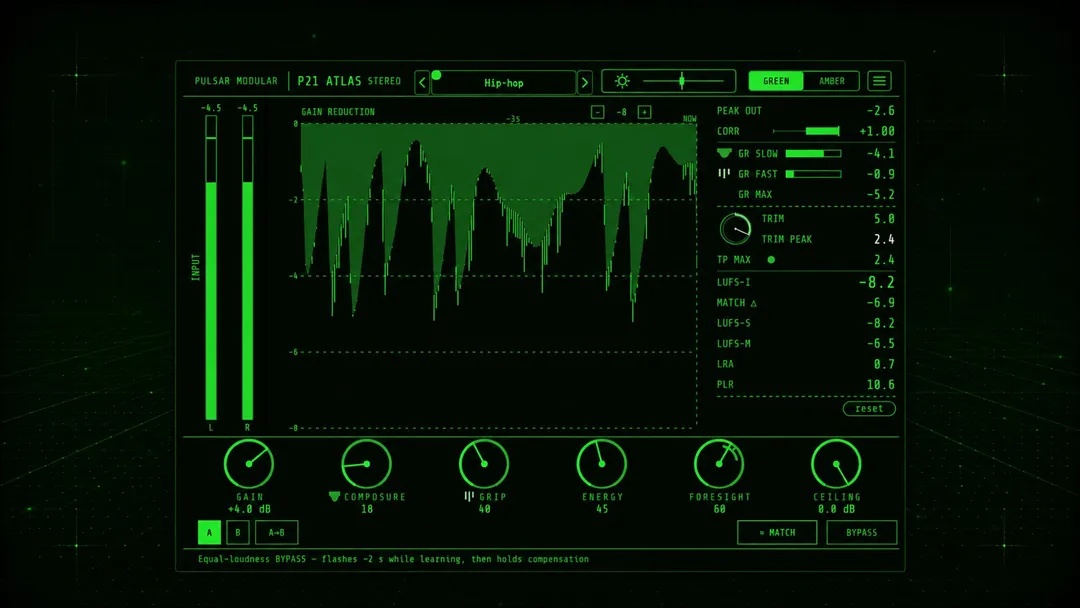
Task: Click the LUFS-I label
Action: tap(734, 282)
